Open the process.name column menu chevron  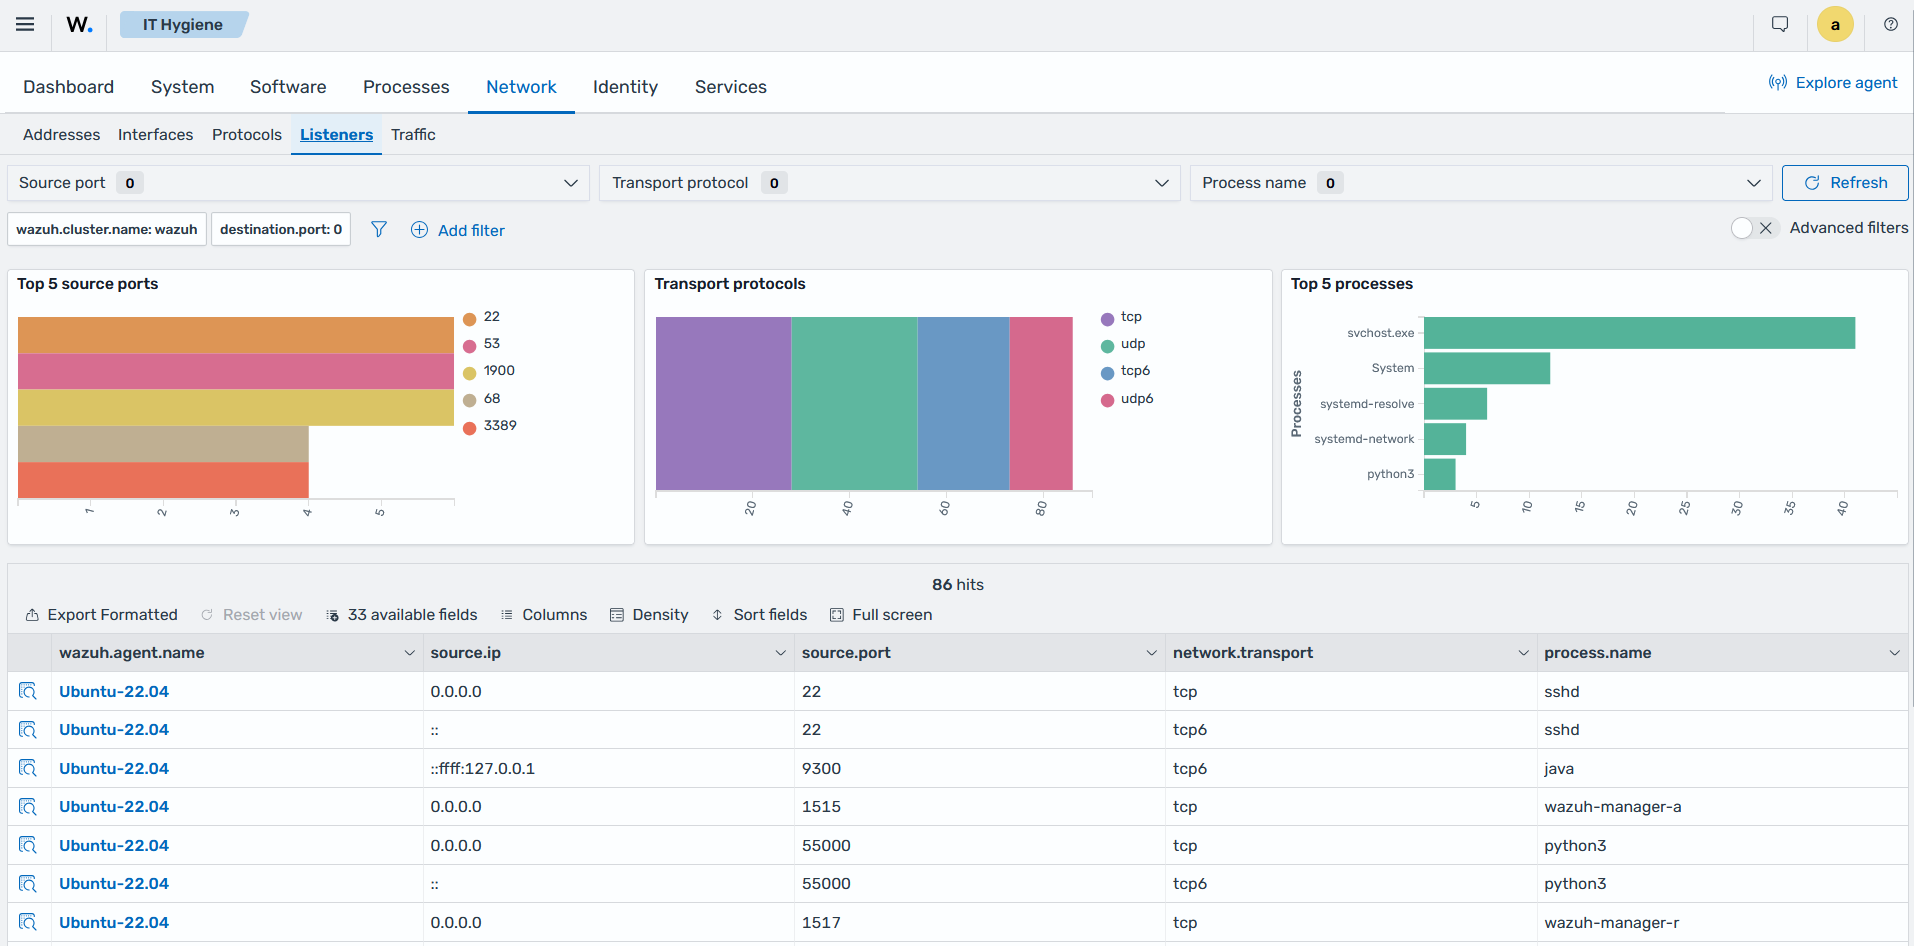[x=1894, y=653]
